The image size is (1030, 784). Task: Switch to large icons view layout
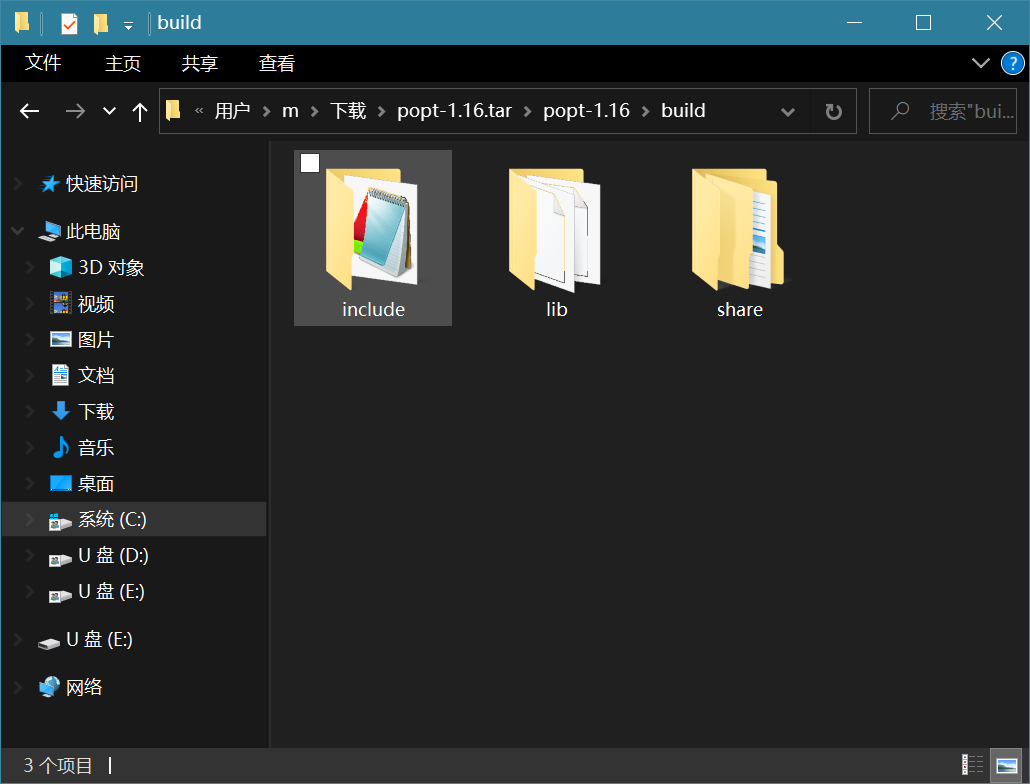point(1005,765)
